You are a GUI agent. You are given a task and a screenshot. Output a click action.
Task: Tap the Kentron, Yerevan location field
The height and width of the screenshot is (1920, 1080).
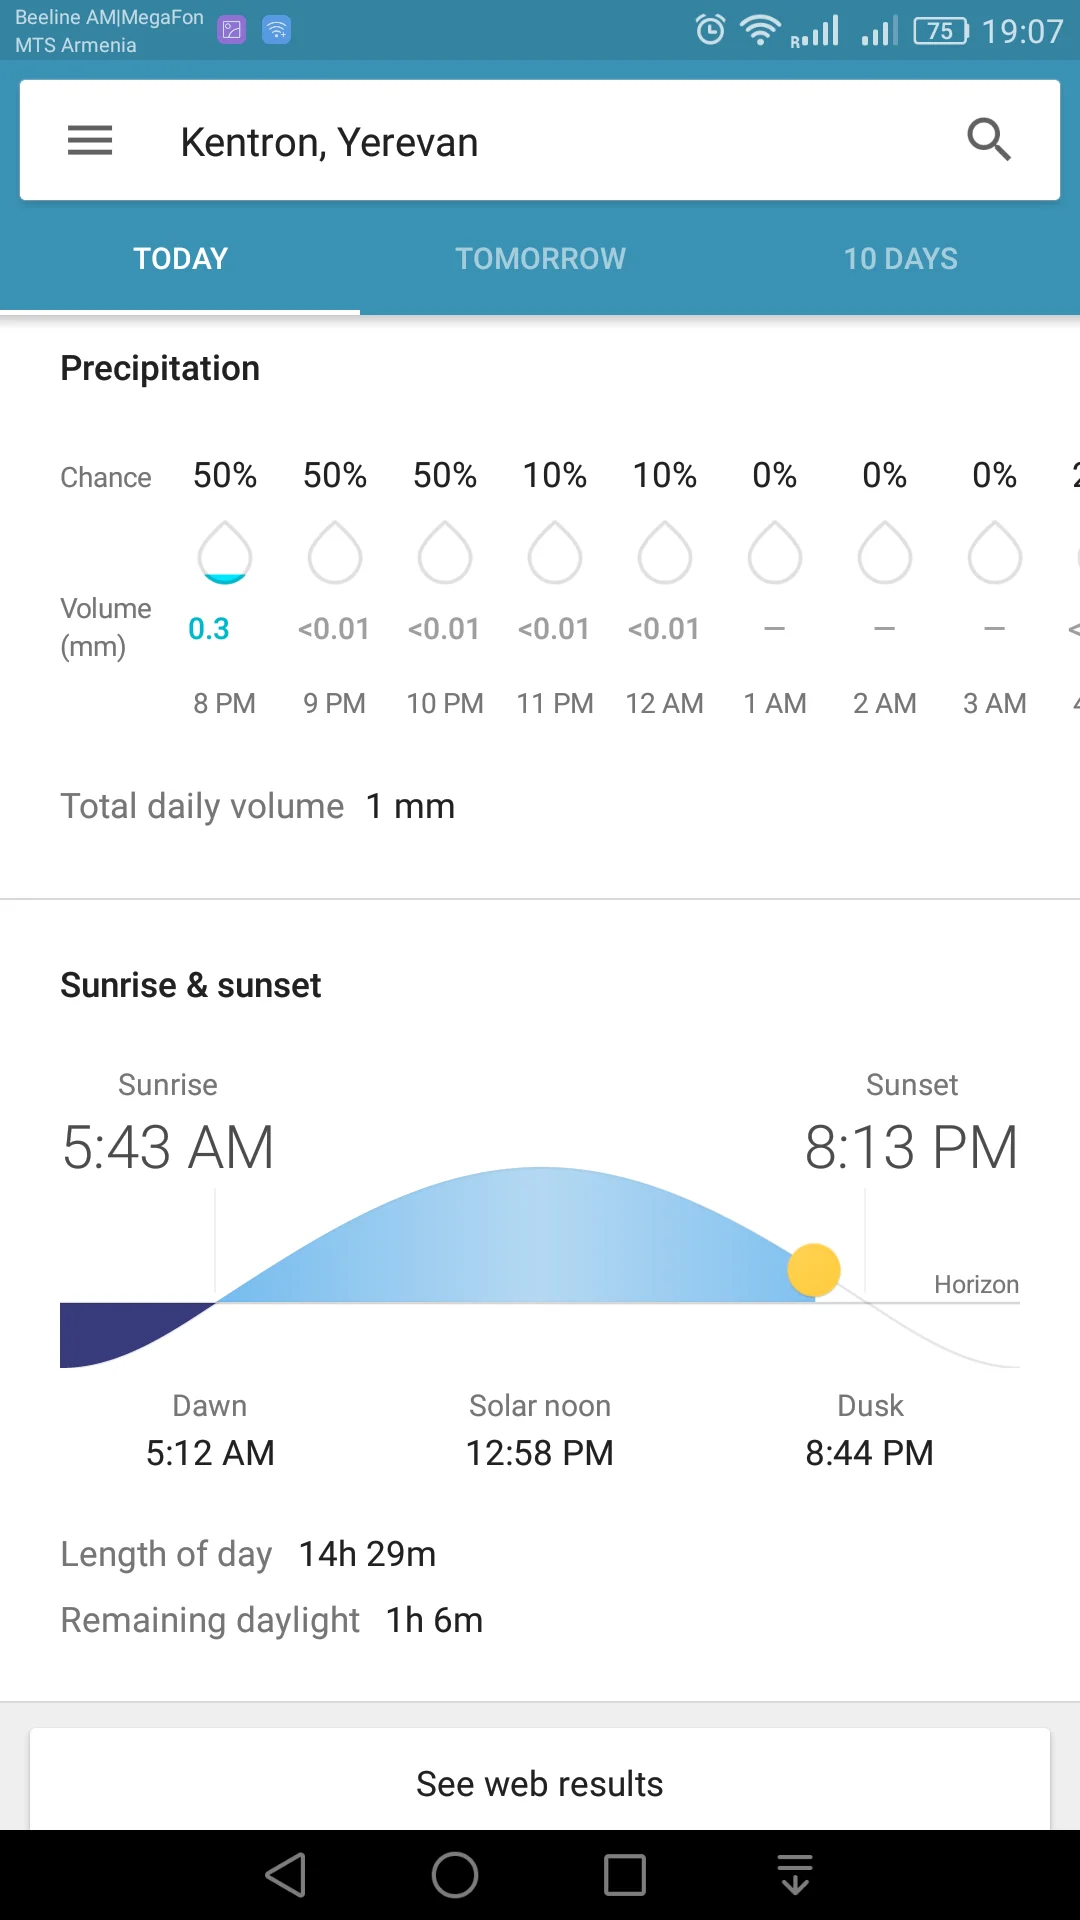[329, 142]
